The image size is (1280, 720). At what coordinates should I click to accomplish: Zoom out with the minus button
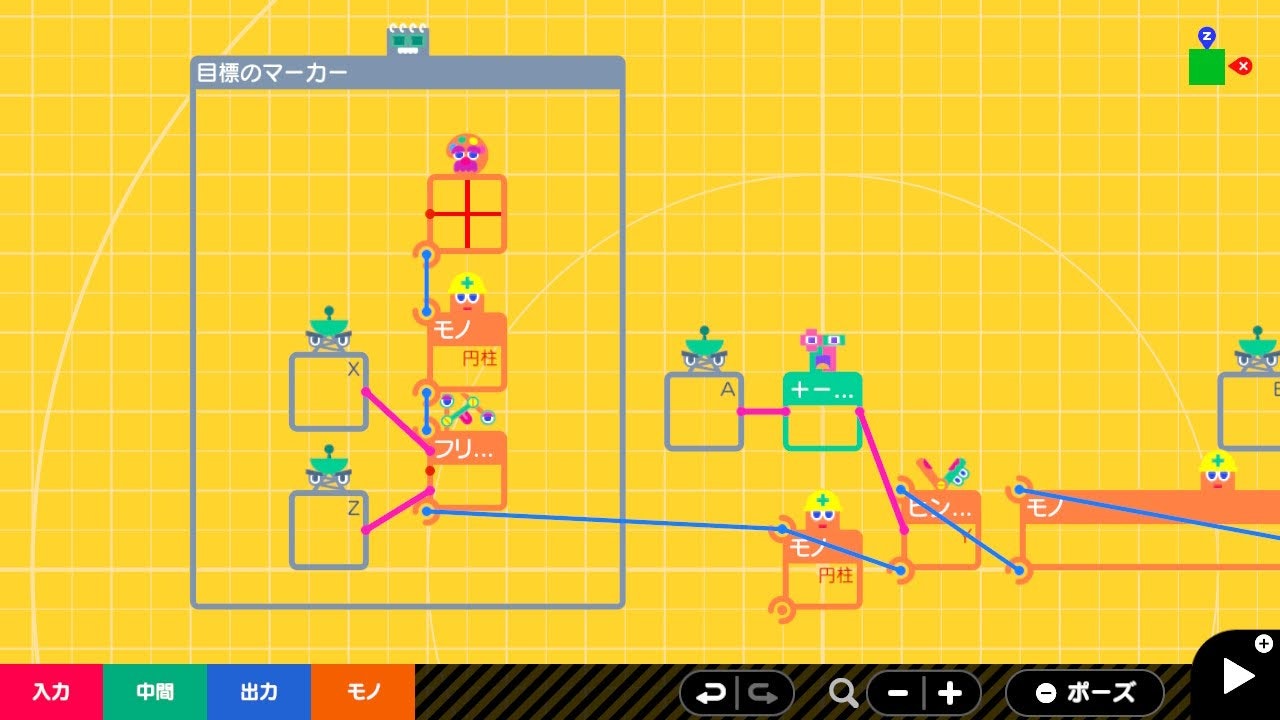pos(897,693)
